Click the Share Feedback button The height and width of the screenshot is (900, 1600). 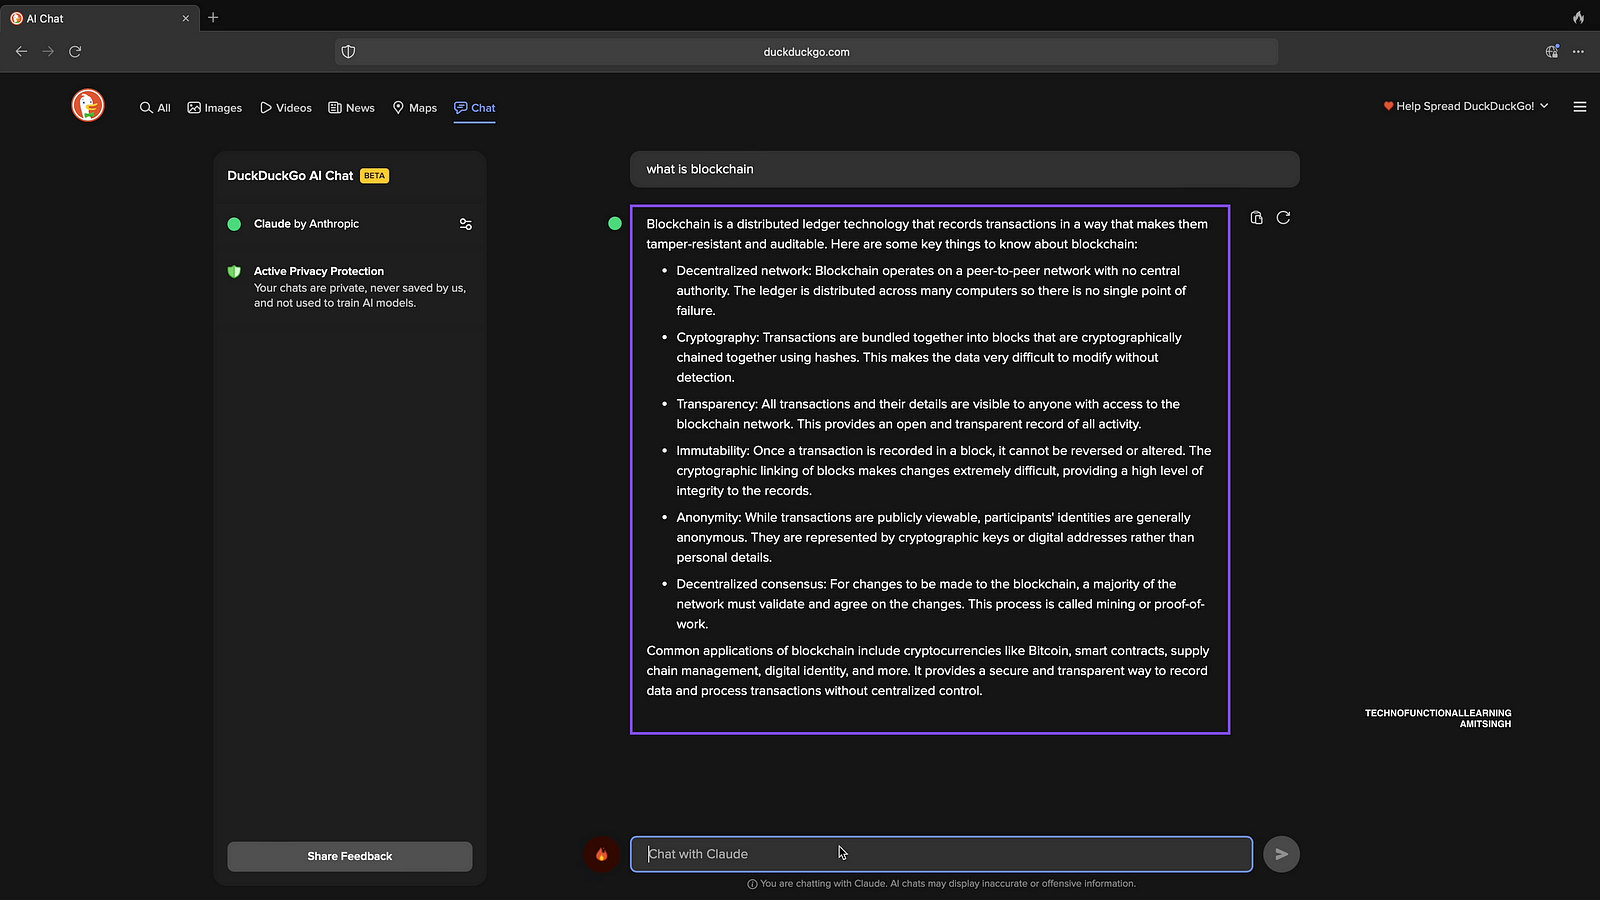coord(349,856)
